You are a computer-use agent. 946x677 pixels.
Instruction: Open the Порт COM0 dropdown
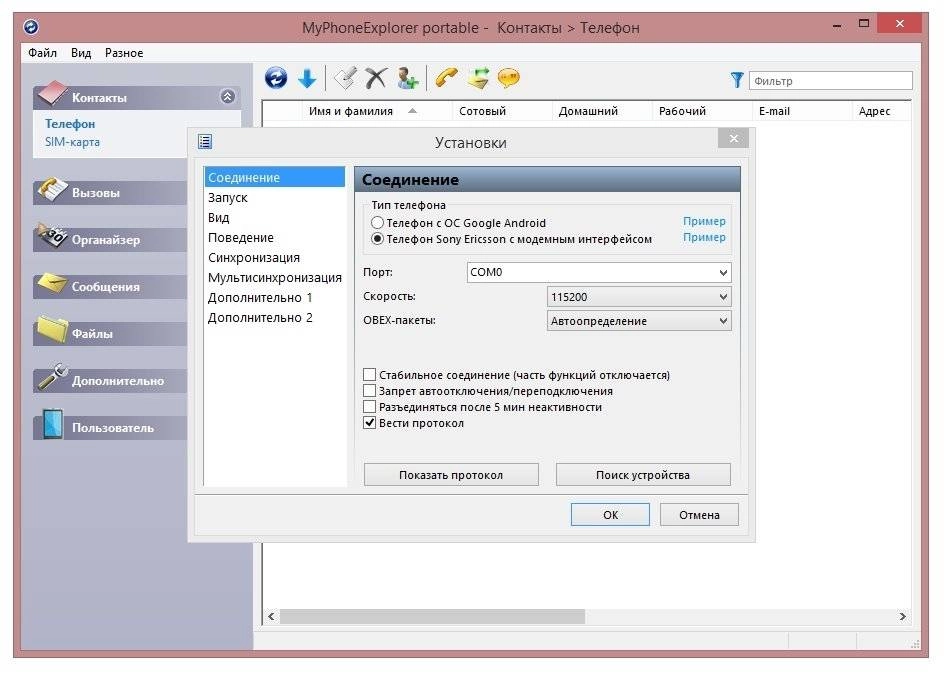[599, 272]
